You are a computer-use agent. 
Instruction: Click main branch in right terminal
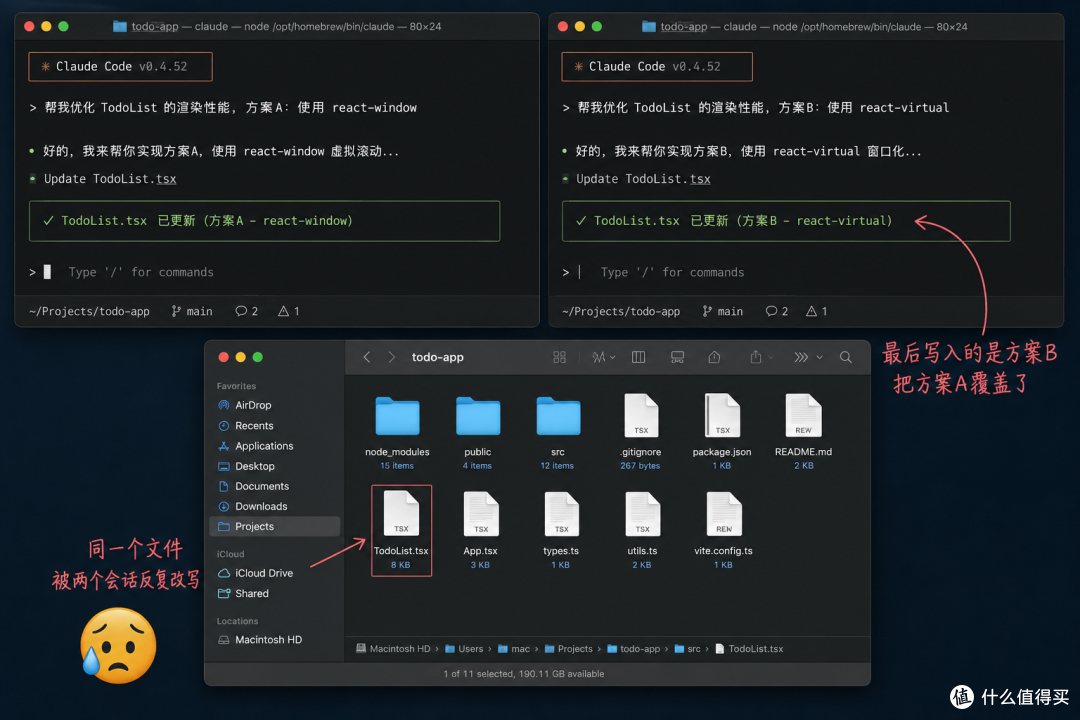723,311
